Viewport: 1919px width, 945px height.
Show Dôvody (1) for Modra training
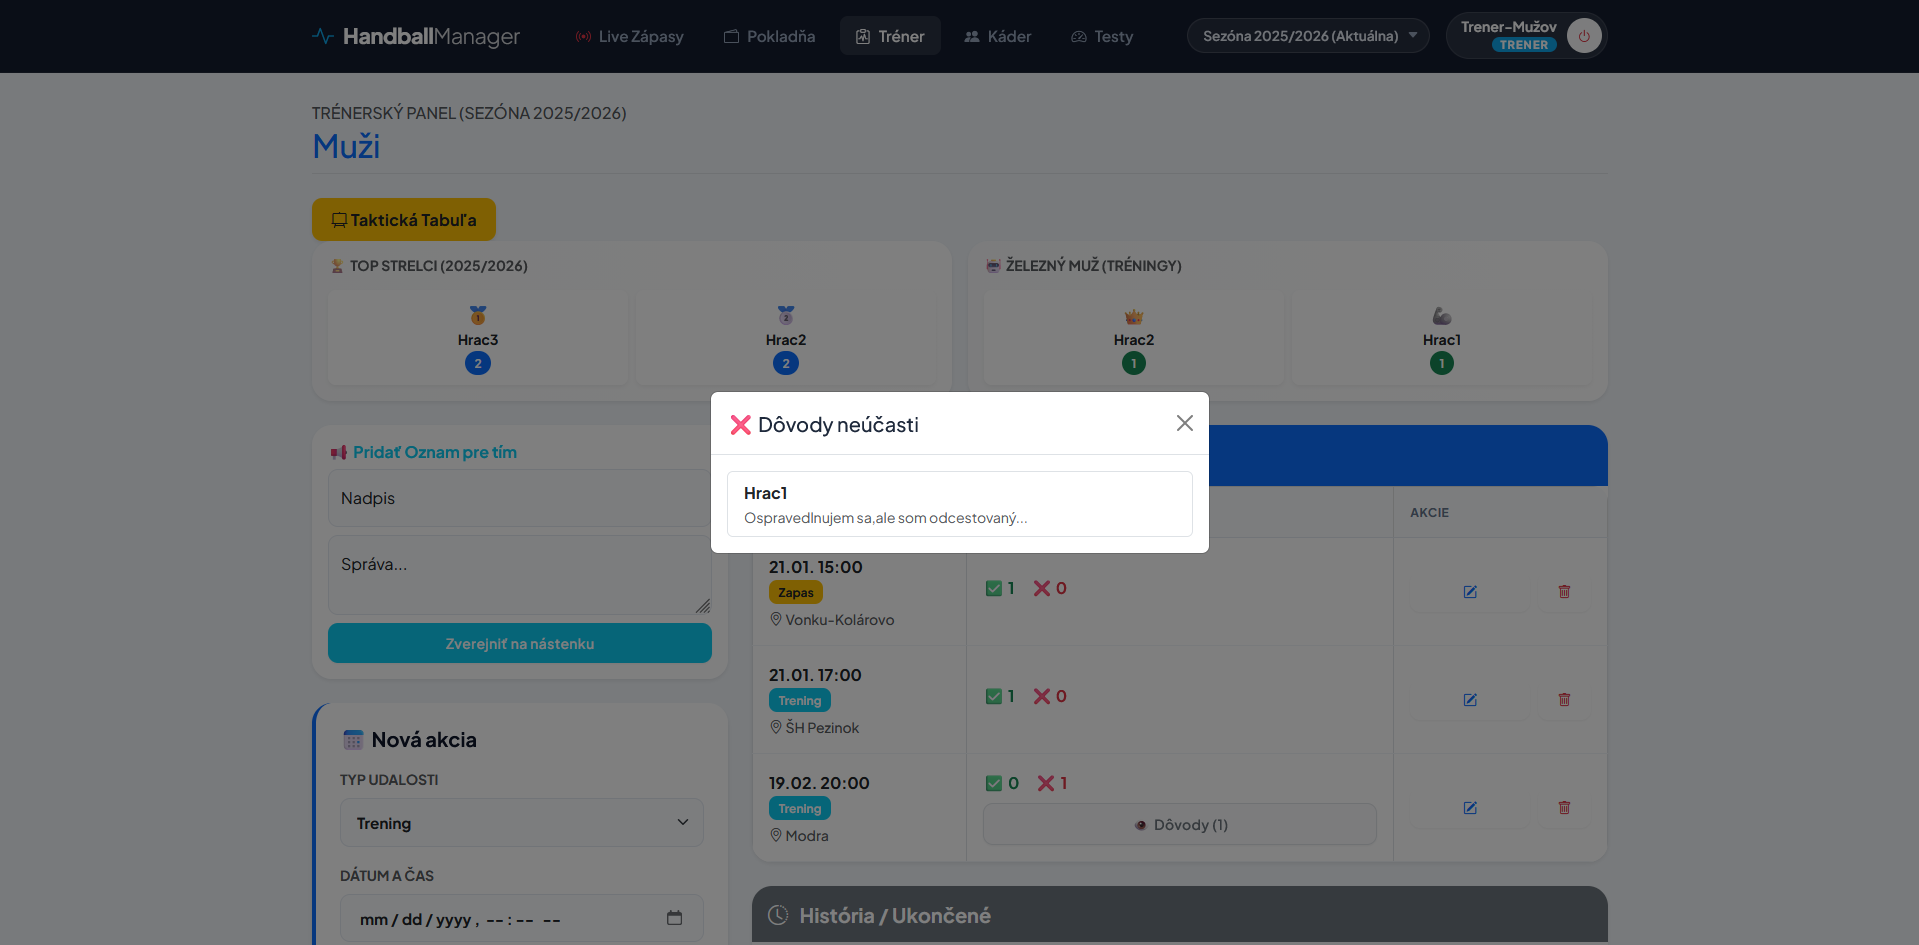coord(1179,825)
